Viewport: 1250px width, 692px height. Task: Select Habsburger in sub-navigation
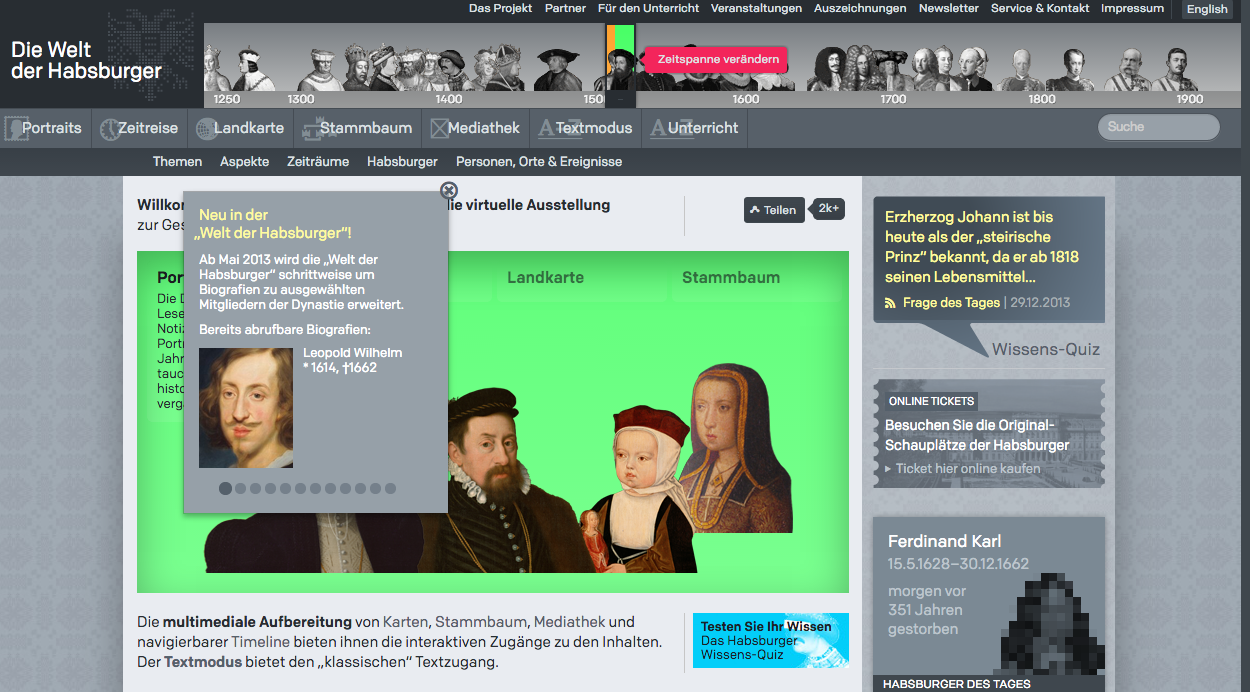coord(402,161)
